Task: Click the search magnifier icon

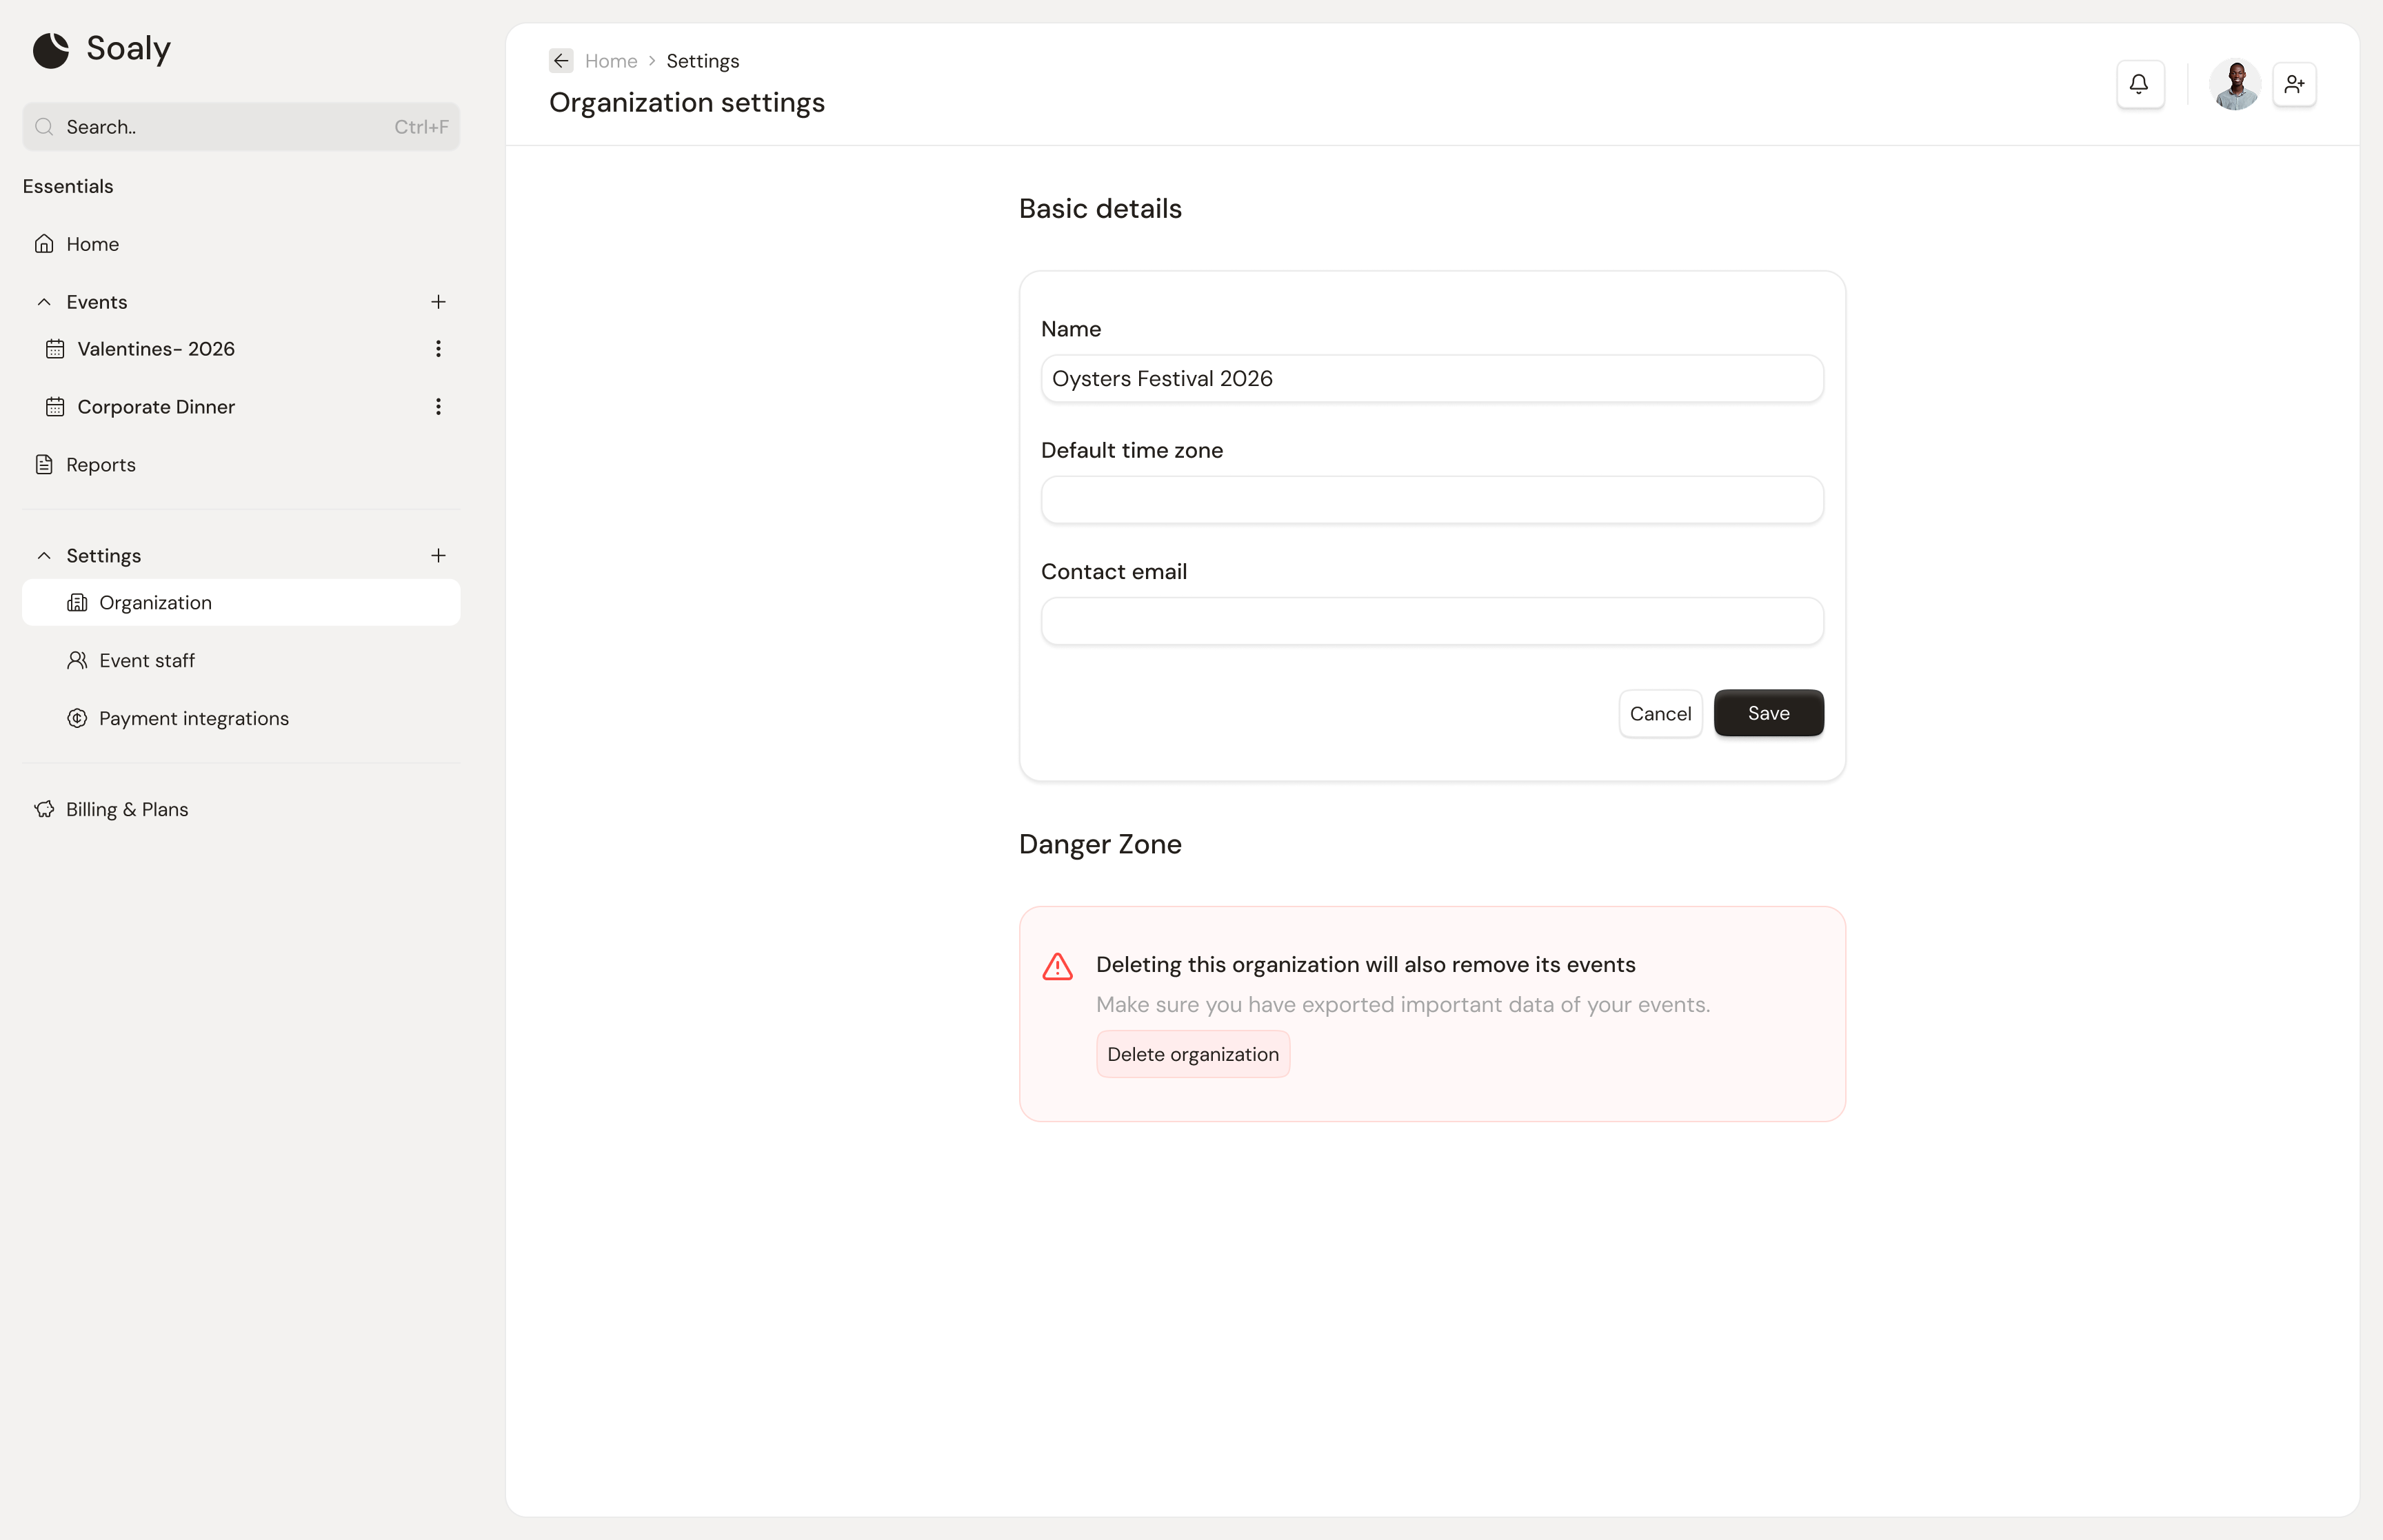Action: (x=44, y=127)
